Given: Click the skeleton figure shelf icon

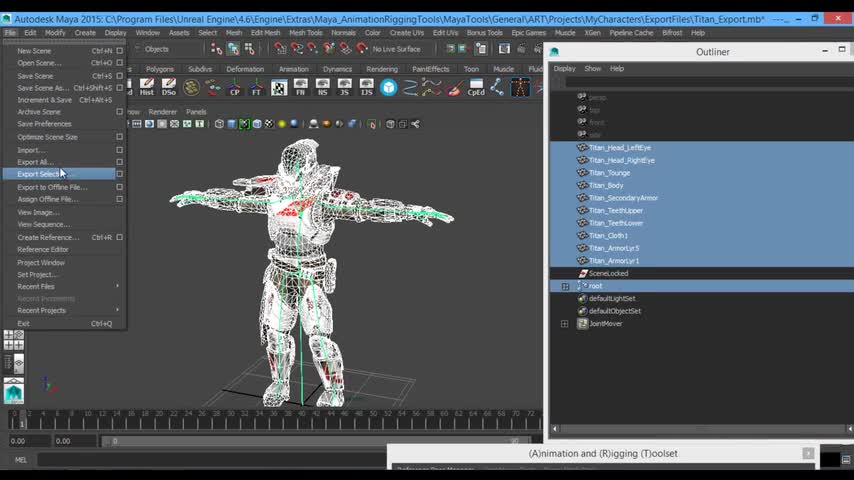Looking at the screenshot, I should (520, 88).
